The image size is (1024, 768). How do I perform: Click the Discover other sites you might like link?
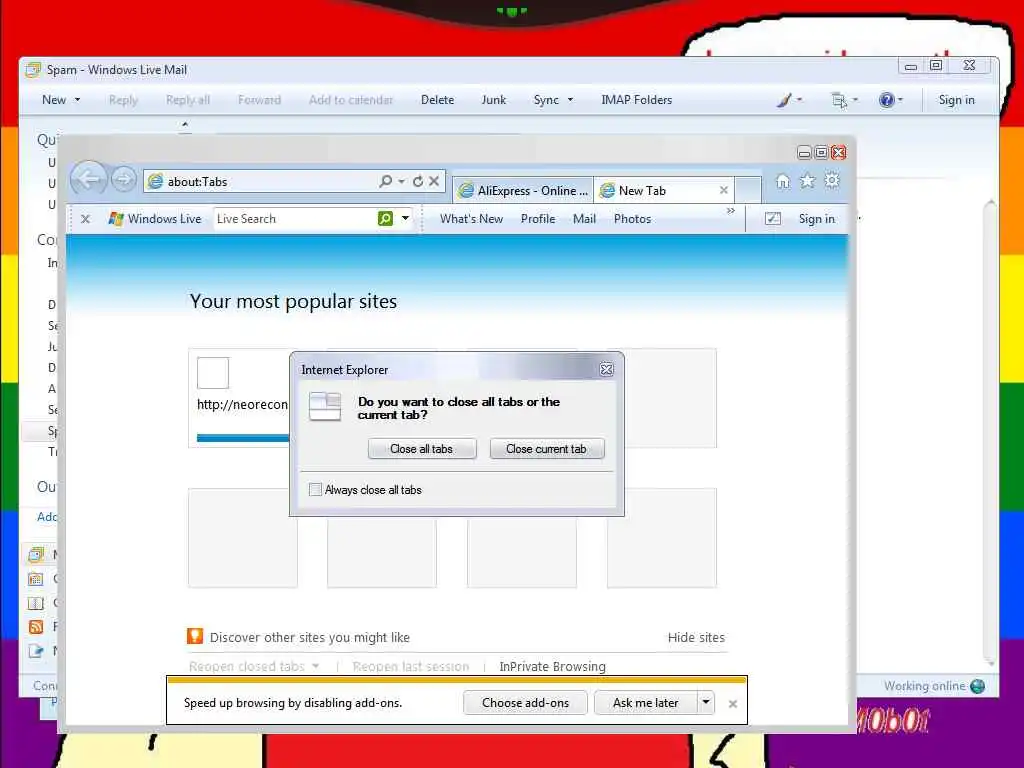click(x=310, y=637)
